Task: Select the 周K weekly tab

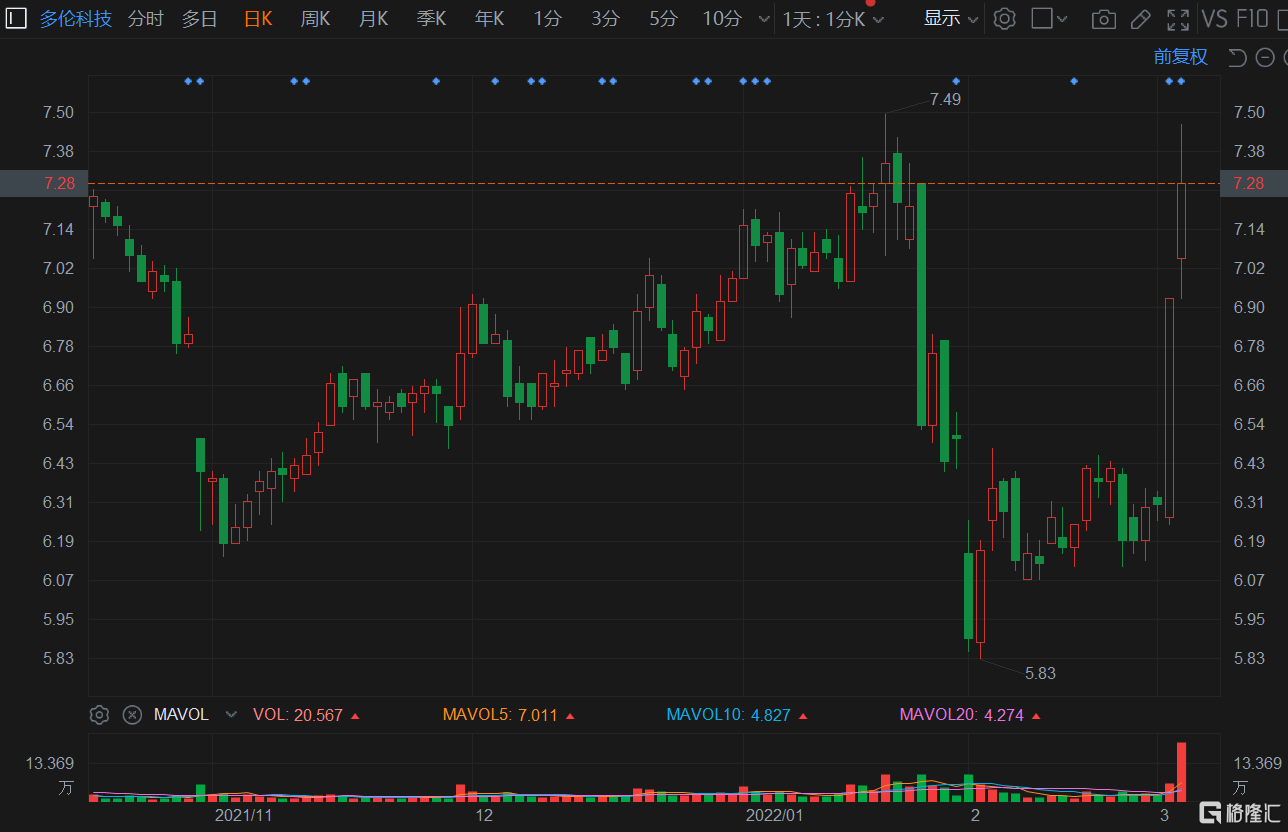Action: pyautogui.click(x=316, y=18)
